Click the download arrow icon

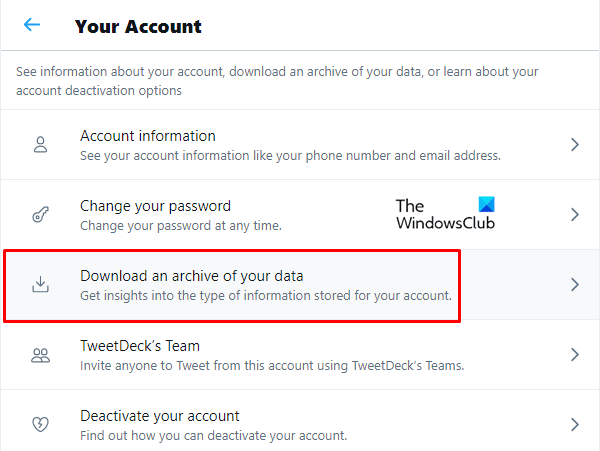click(x=40, y=285)
